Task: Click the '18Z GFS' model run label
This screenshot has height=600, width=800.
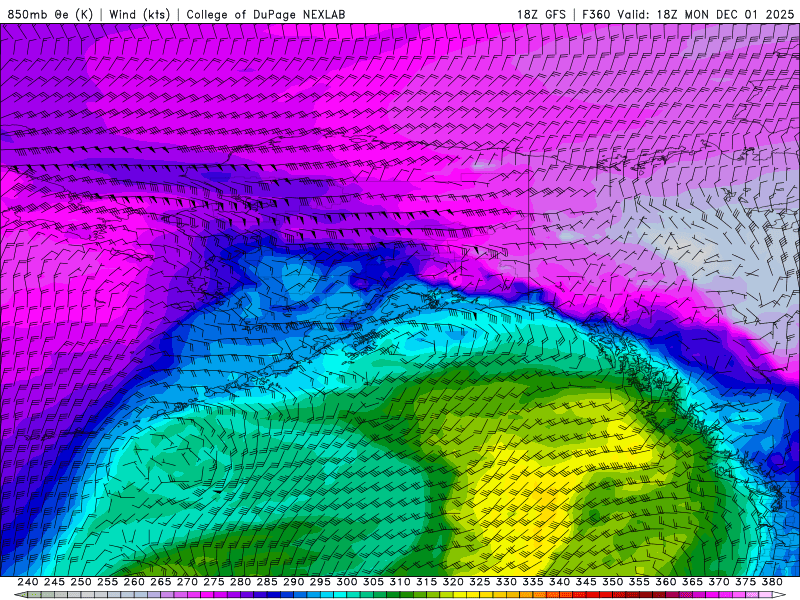Action: point(541,14)
